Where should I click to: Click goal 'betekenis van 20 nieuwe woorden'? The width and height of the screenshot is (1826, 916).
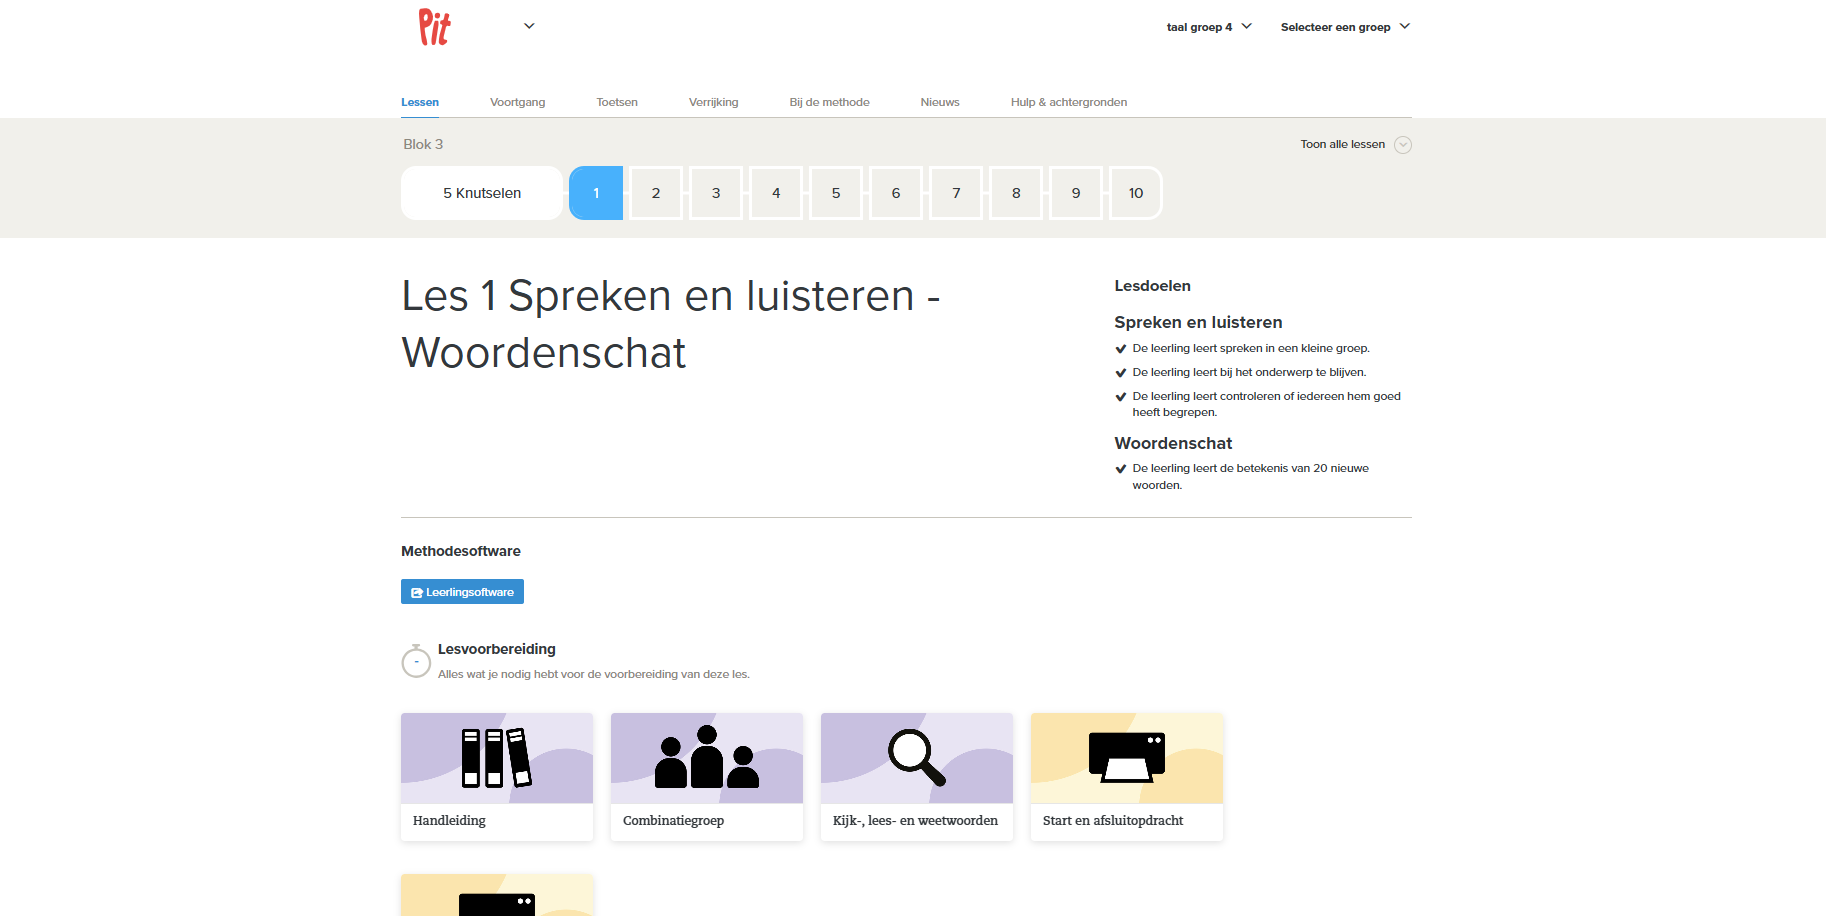point(1250,476)
